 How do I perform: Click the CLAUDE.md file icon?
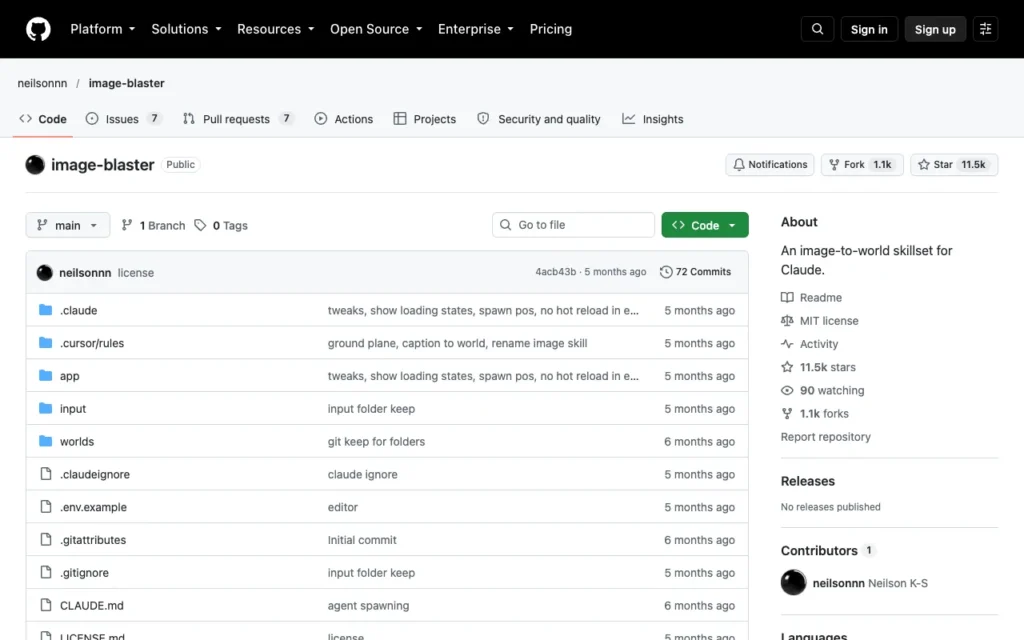tap(45, 605)
